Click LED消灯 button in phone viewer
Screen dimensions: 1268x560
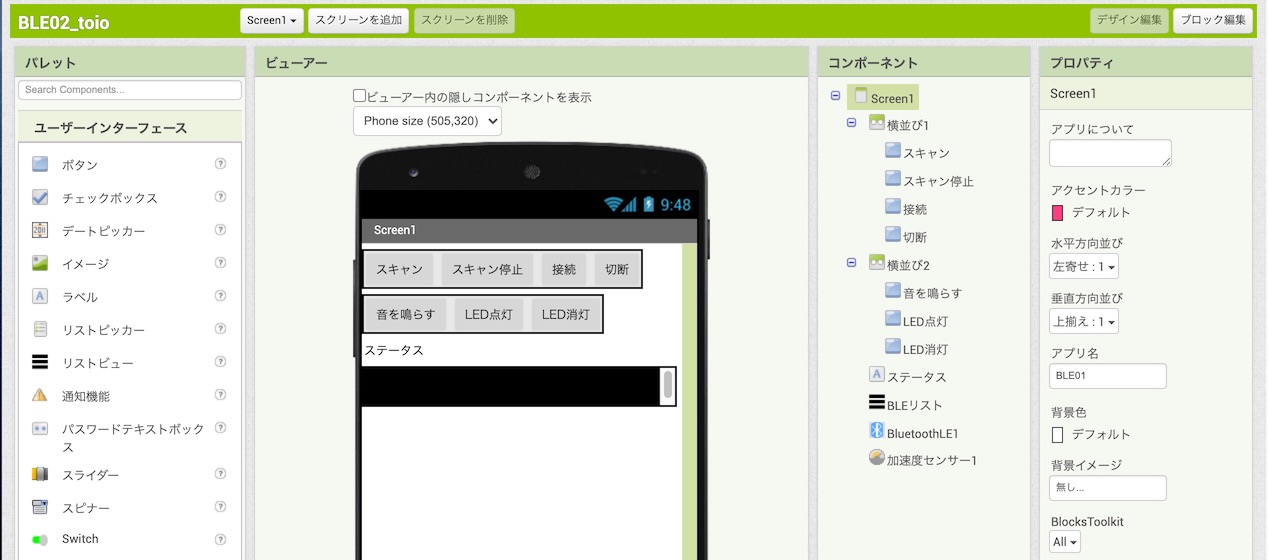pos(565,313)
